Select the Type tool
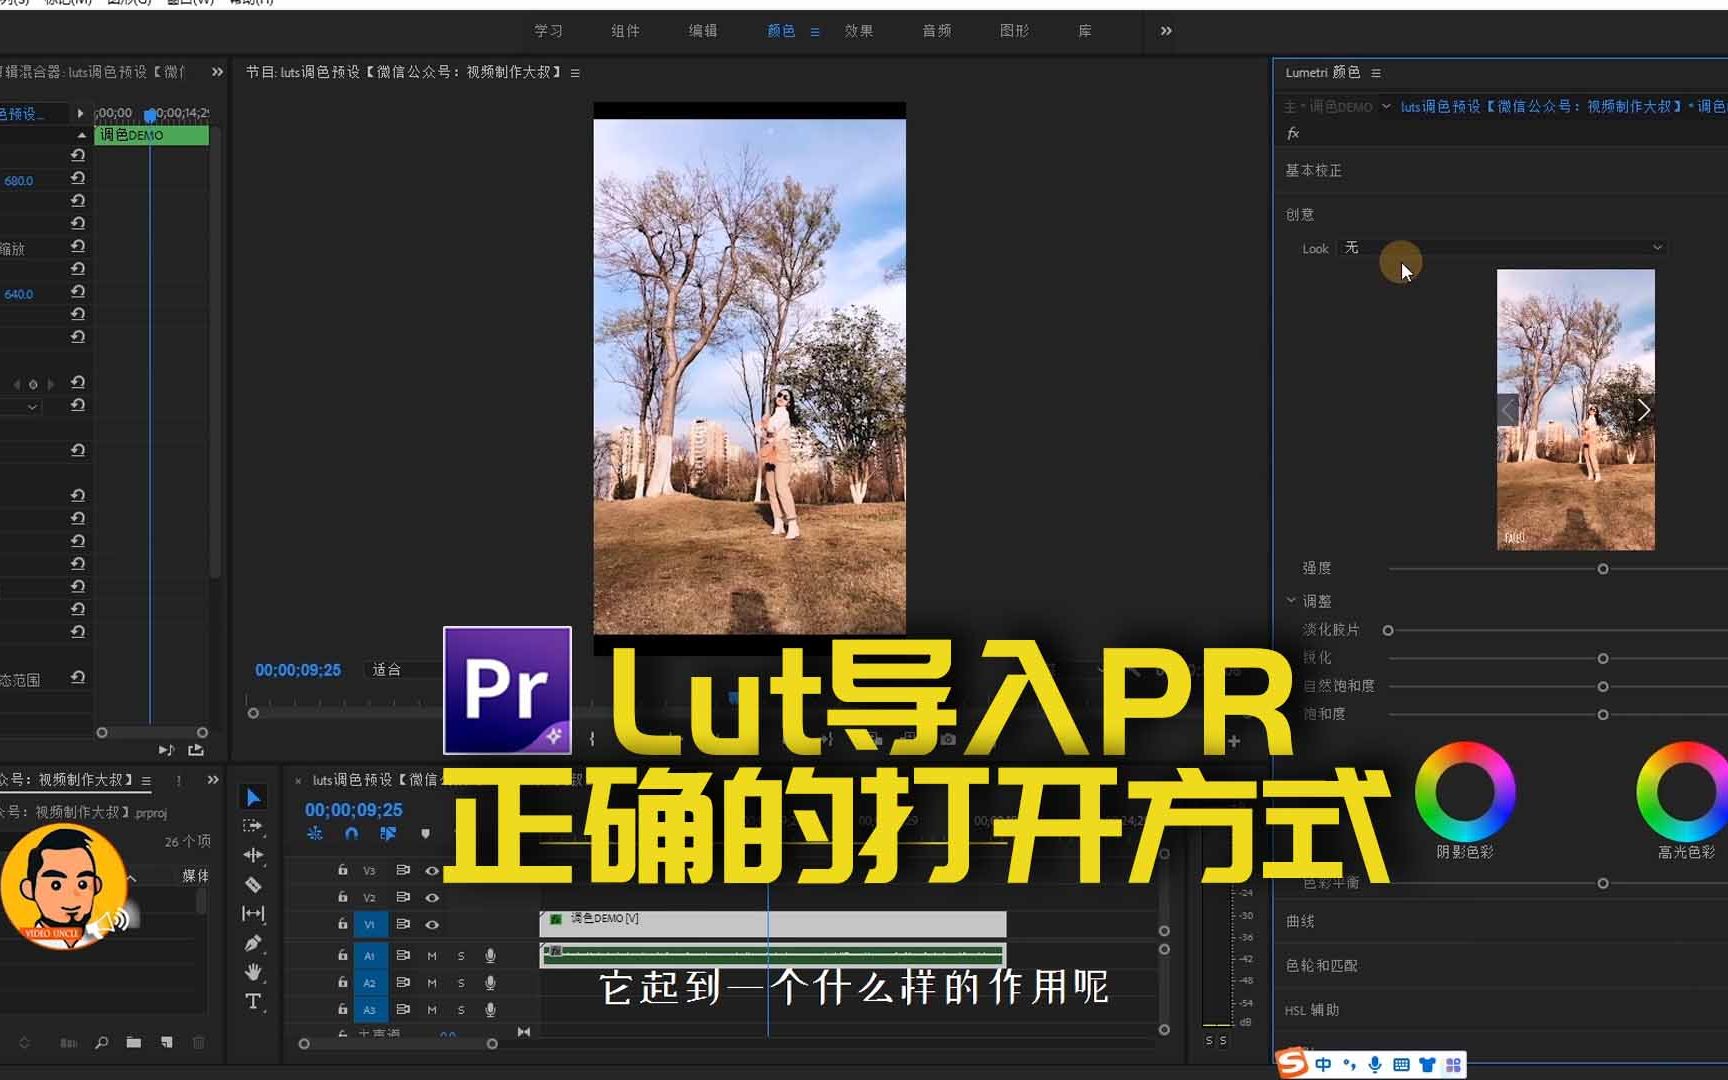This screenshot has height=1080, width=1728. (x=253, y=1001)
